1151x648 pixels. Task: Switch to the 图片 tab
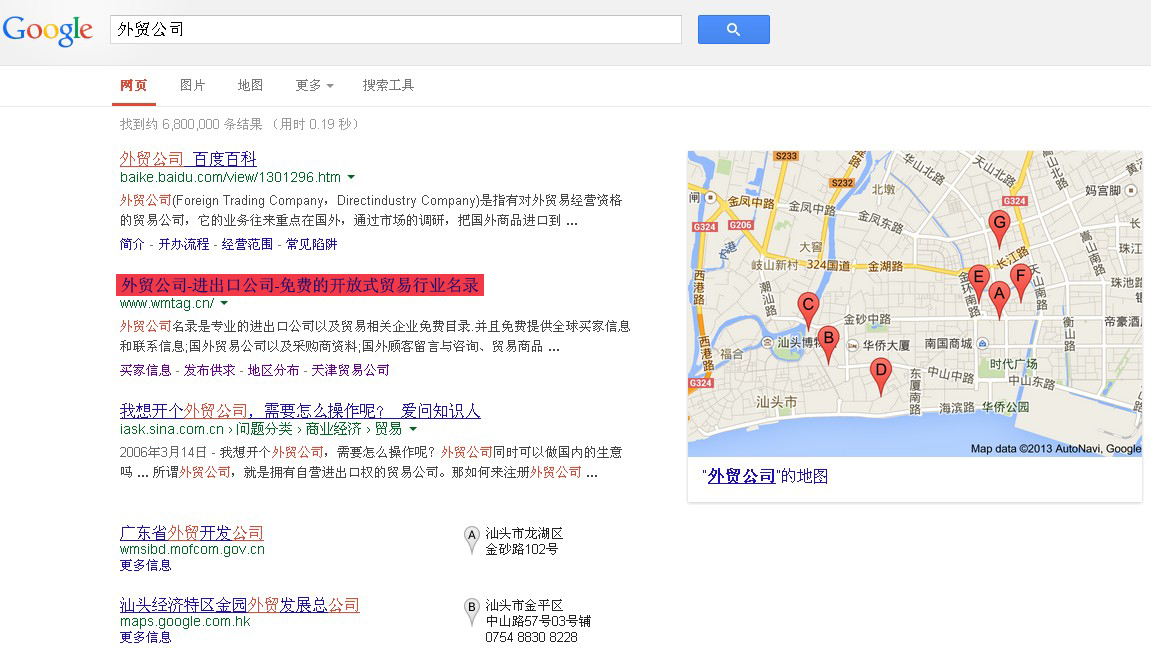[192, 86]
